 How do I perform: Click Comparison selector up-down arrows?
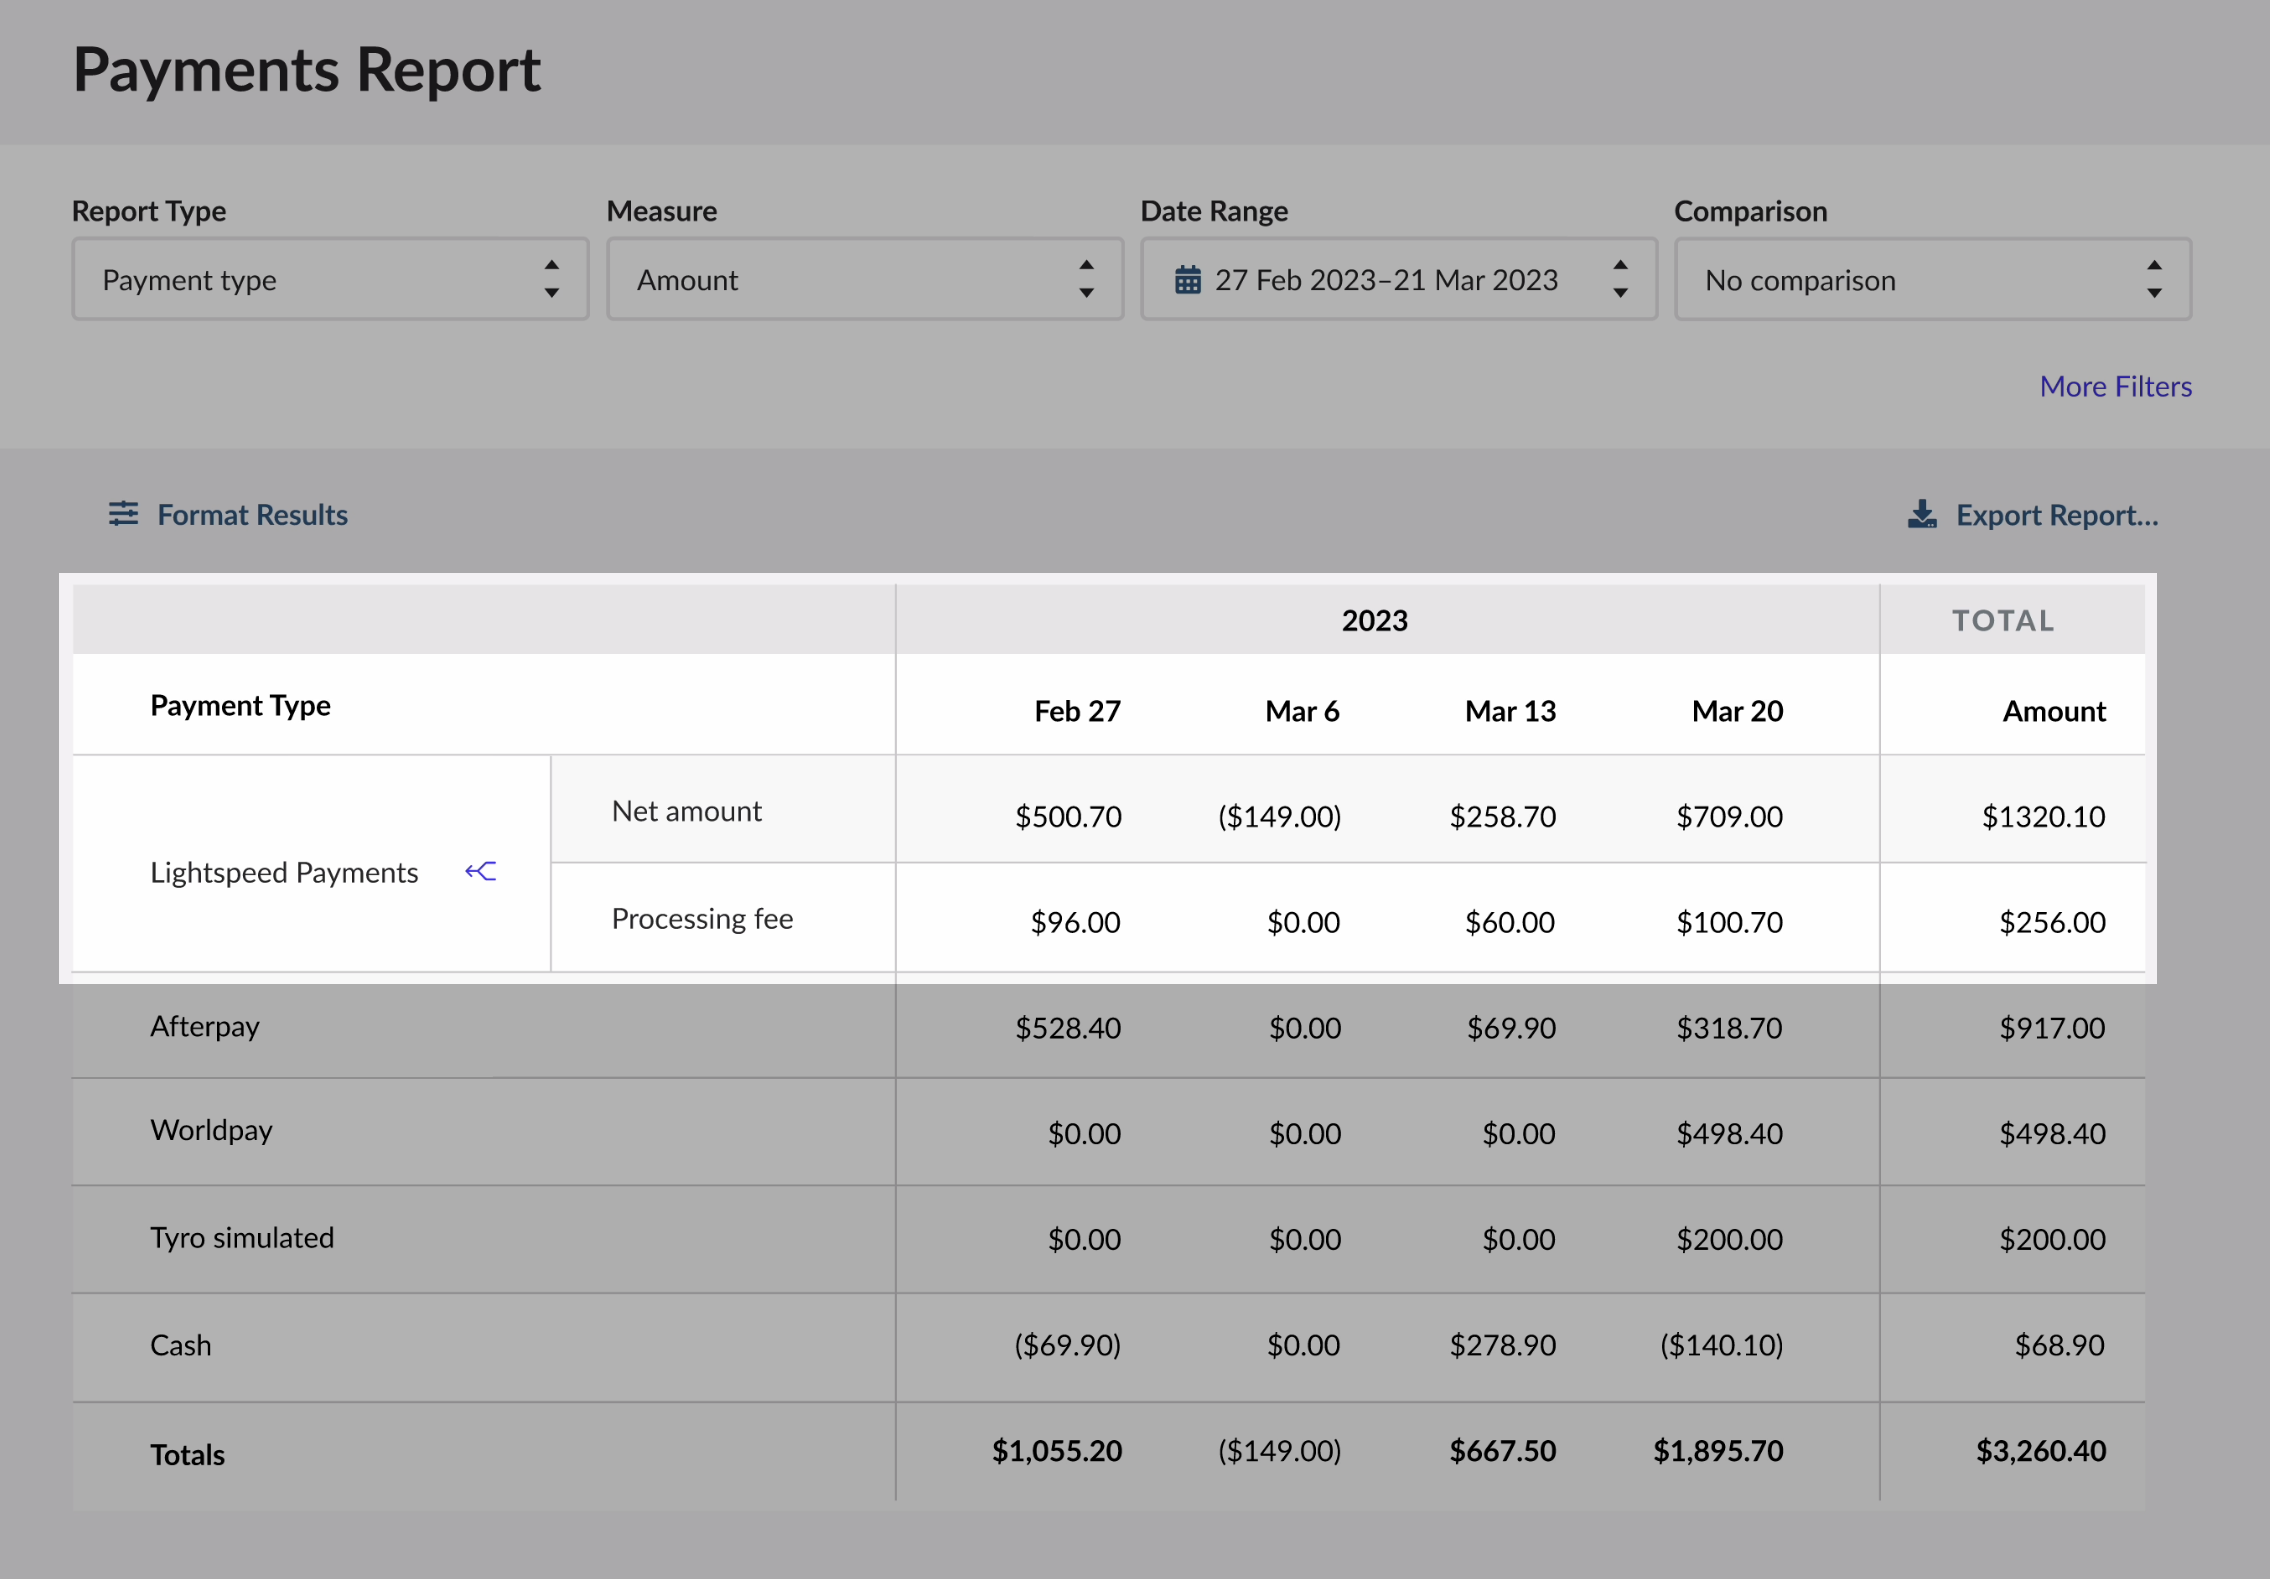[x=2154, y=279]
